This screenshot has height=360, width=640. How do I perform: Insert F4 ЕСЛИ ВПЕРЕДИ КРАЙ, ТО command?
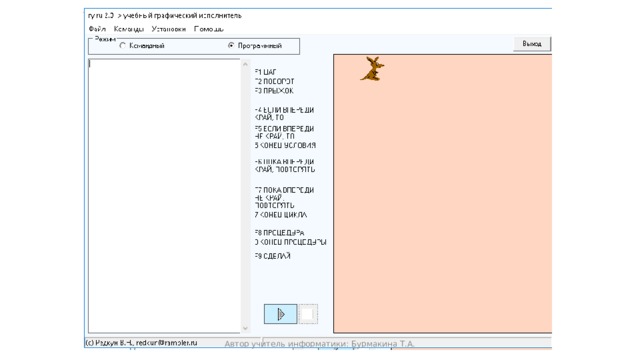pos(284,114)
